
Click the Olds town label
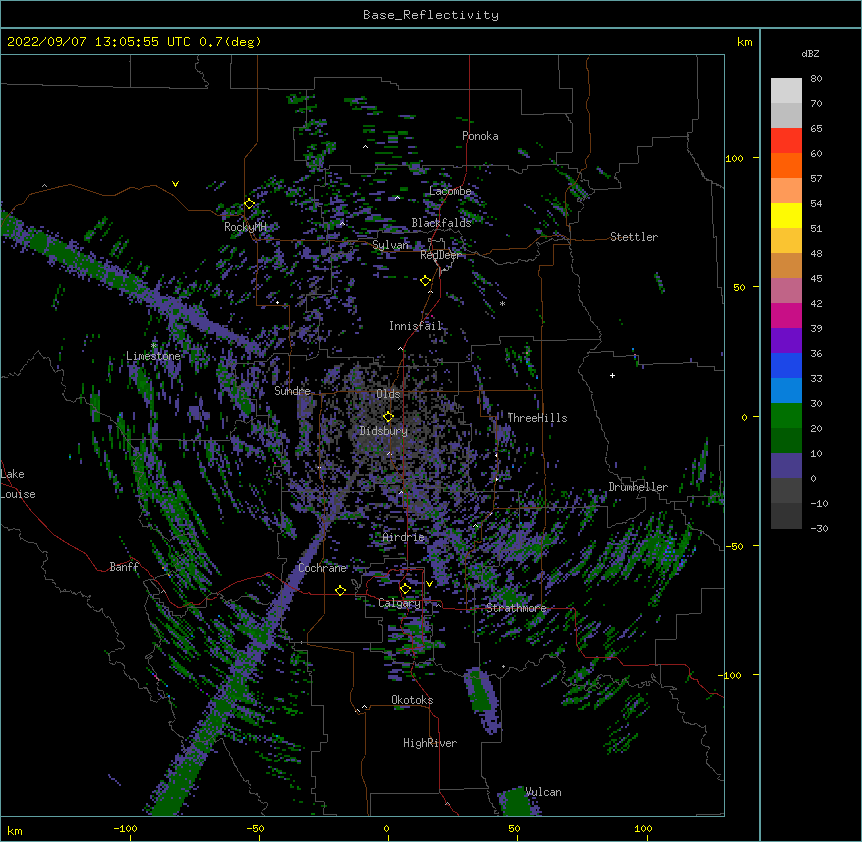coord(388,394)
